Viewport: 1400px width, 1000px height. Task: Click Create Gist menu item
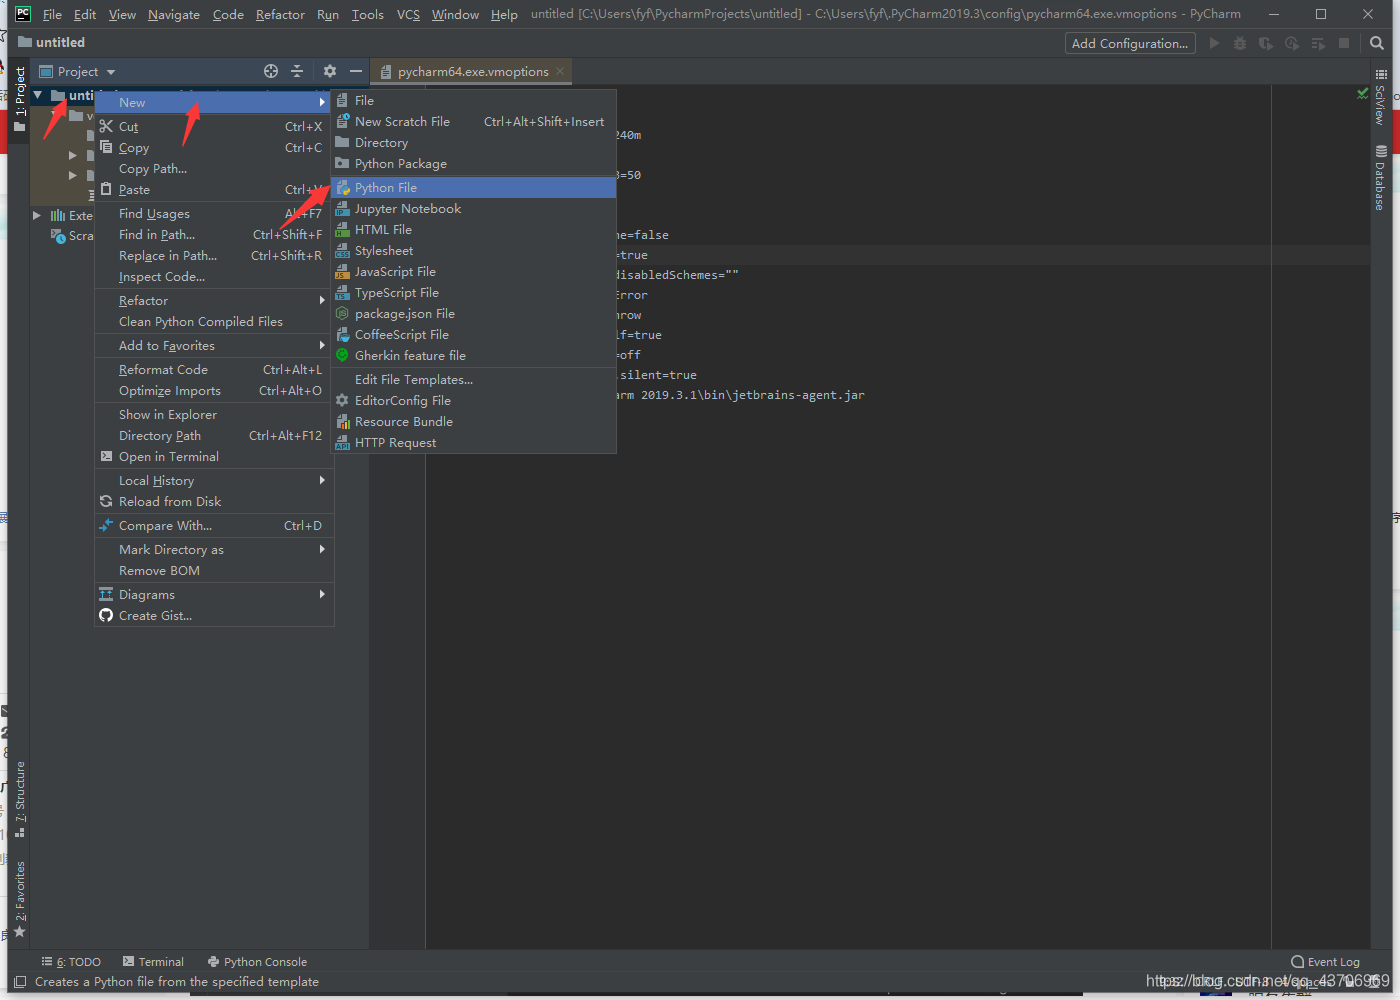pos(212,615)
